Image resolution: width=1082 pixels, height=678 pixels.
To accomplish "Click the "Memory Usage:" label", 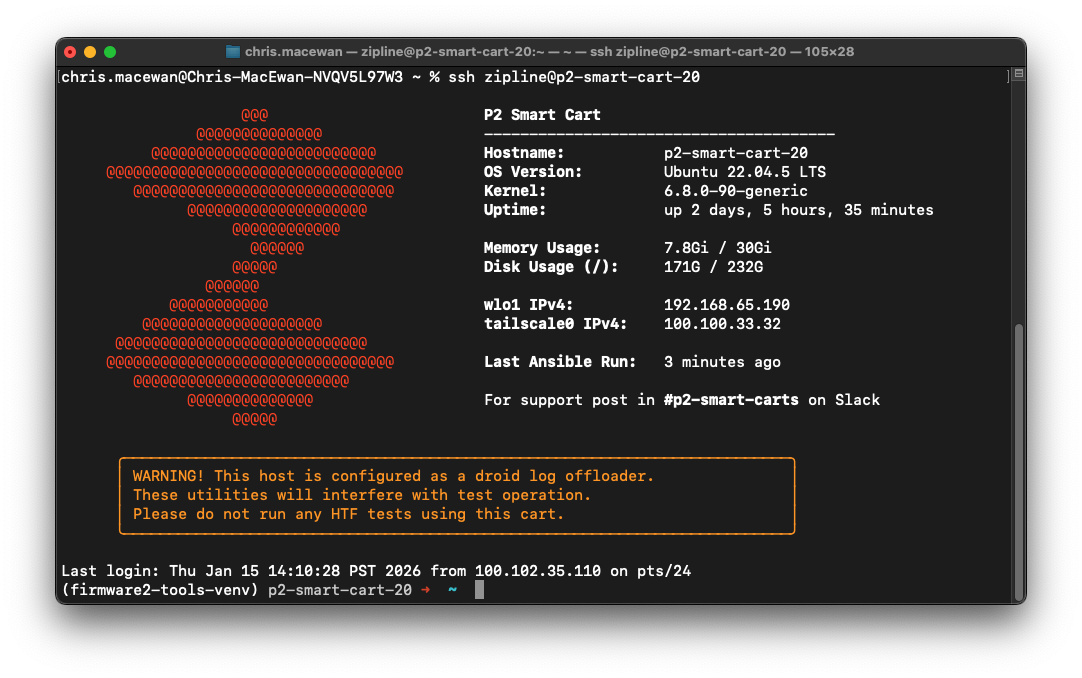I will pyautogui.click(x=542, y=248).
